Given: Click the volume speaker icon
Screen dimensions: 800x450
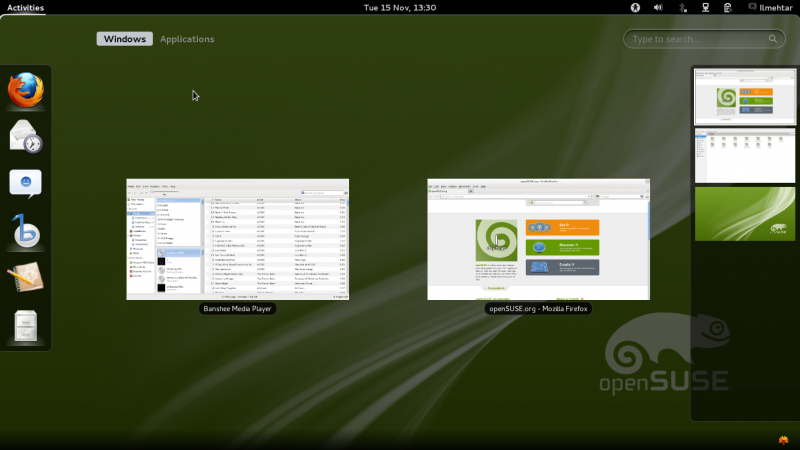Looking at the screenshot, I should tap(659, 7).
